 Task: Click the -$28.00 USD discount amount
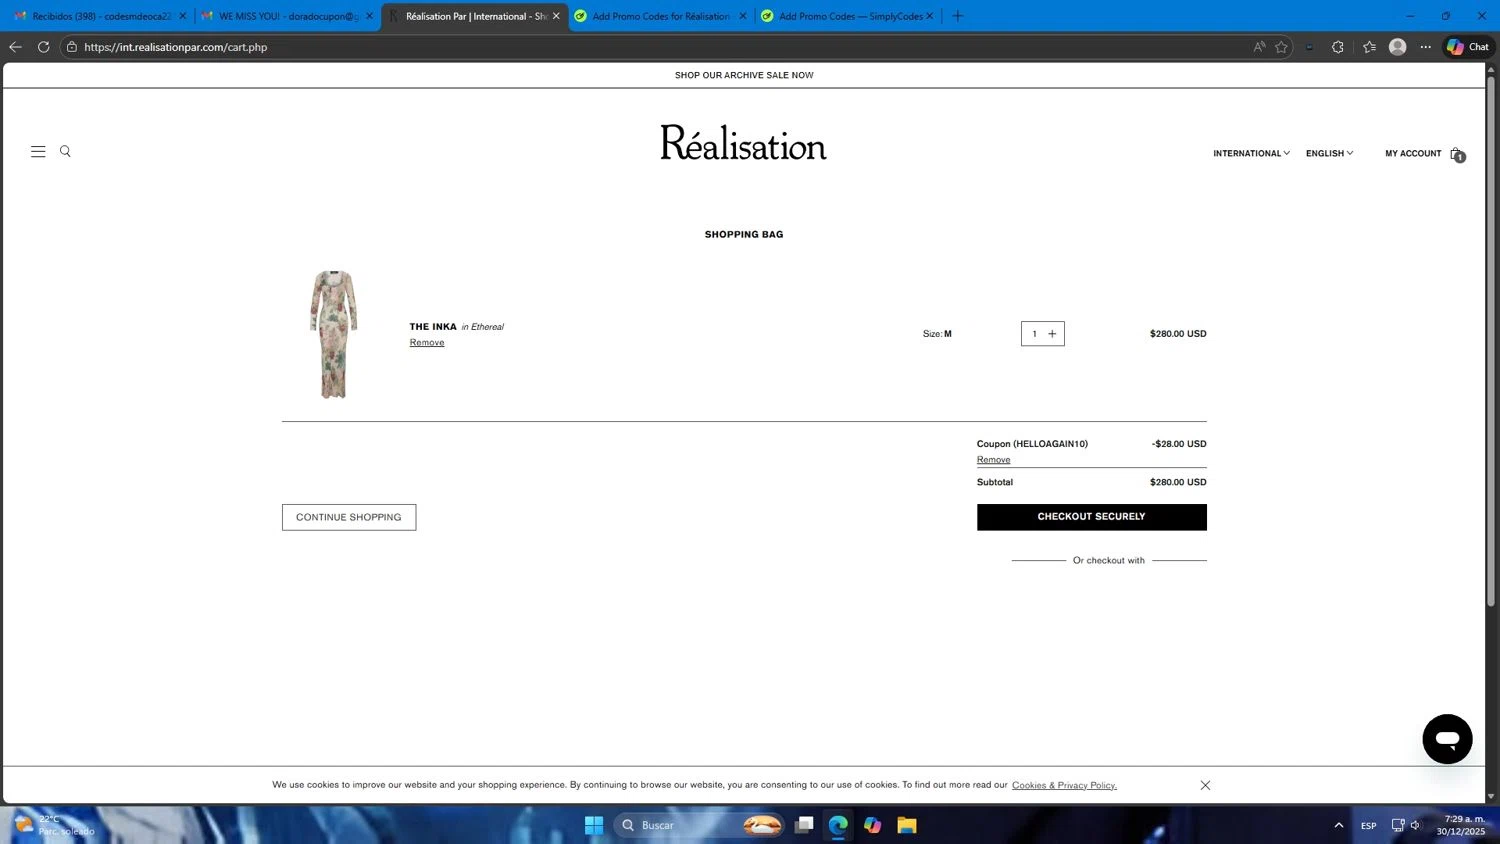[1179, 444]
